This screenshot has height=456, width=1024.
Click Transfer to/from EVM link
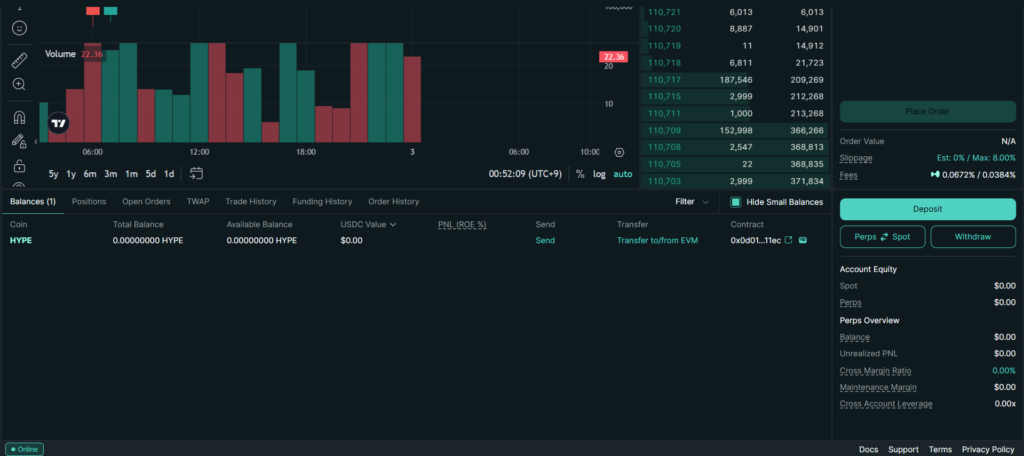coord(659,240)
